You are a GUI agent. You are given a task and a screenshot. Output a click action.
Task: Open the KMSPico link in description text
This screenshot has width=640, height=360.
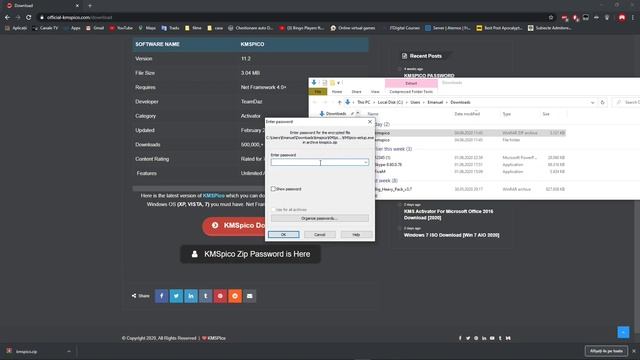coord(213,196)
